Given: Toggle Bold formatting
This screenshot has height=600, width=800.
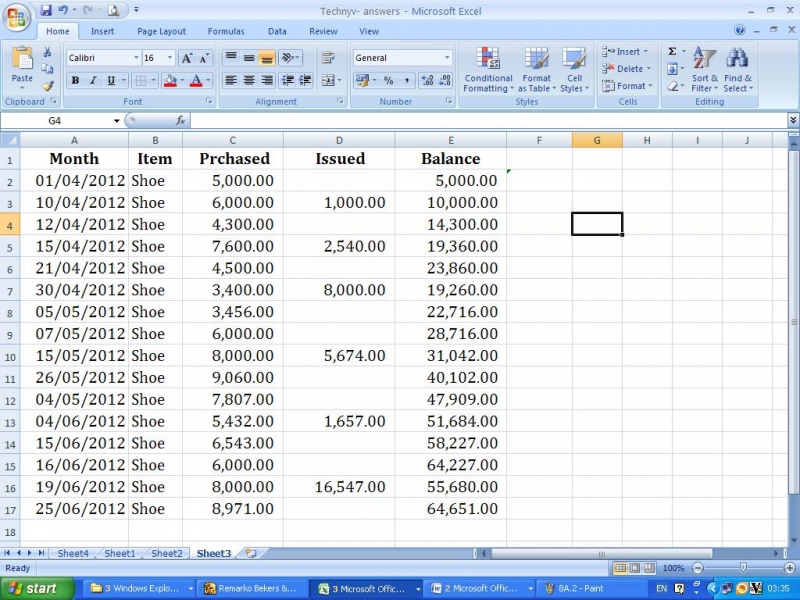Looking at the screenshot, I should [75, 81].
